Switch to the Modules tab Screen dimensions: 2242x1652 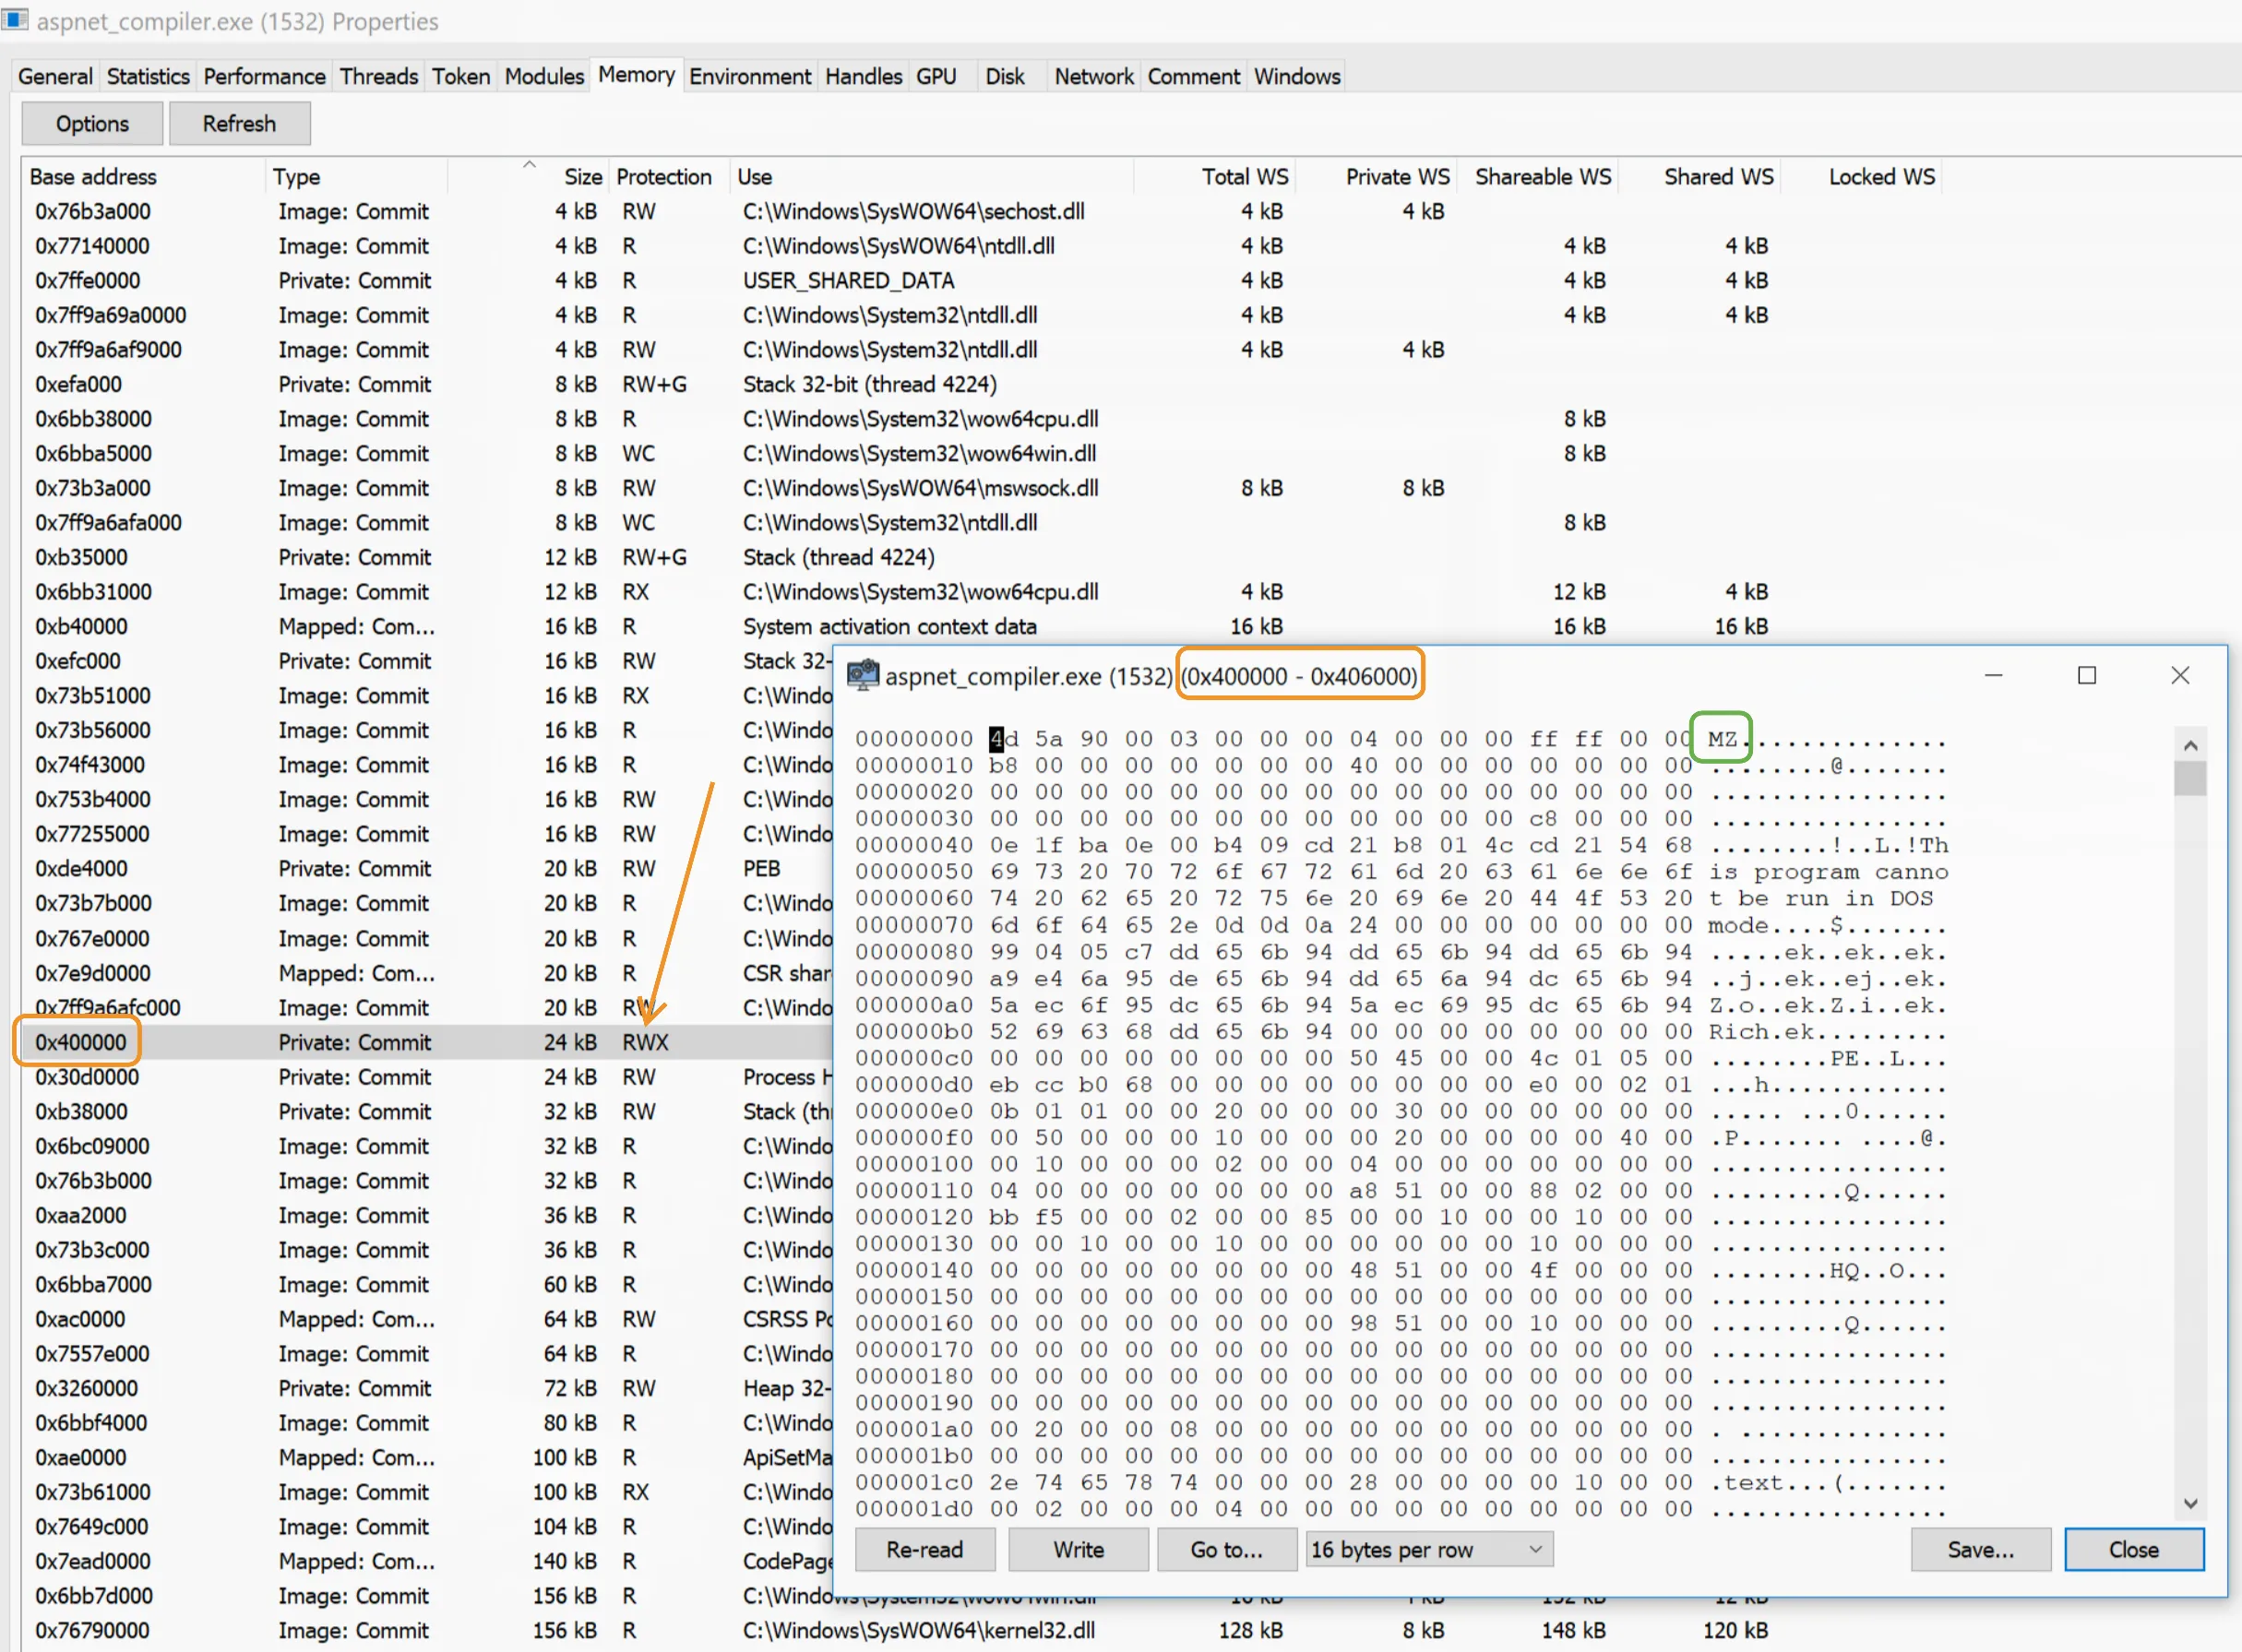pos(544,76)
